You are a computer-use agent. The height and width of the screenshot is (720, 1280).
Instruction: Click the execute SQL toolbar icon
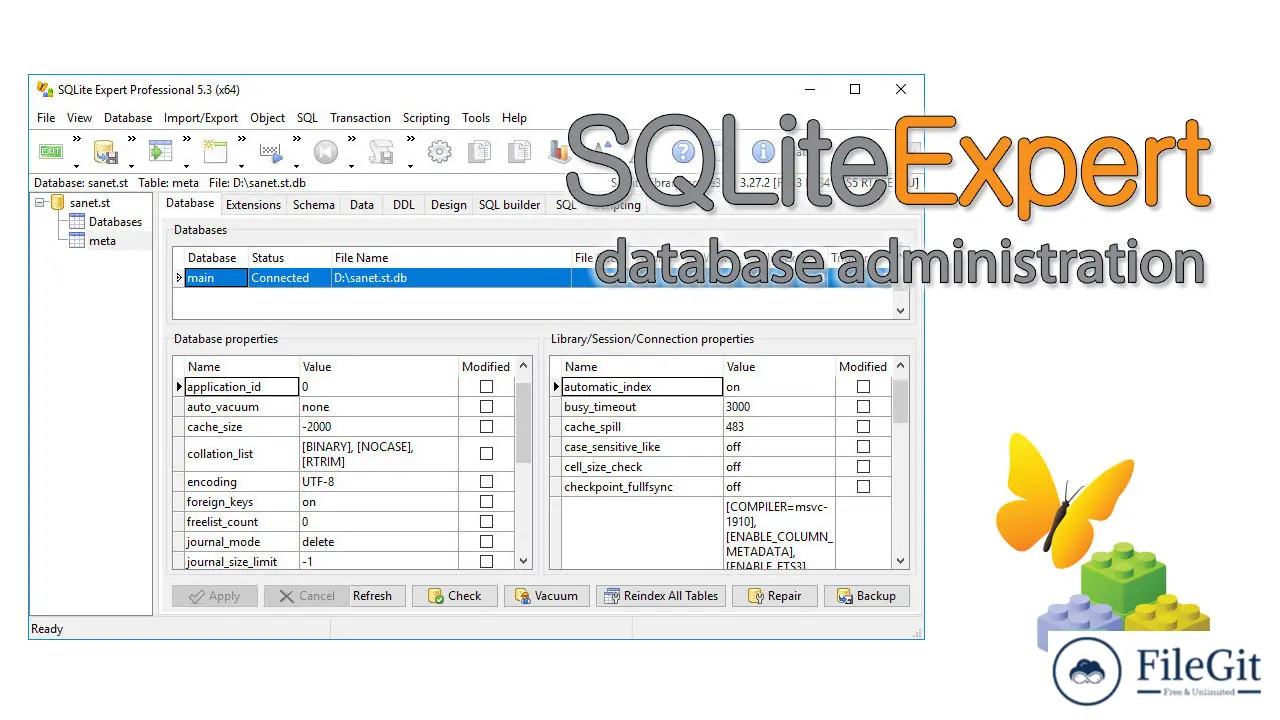pyautogui.click(x=270, y=152)
